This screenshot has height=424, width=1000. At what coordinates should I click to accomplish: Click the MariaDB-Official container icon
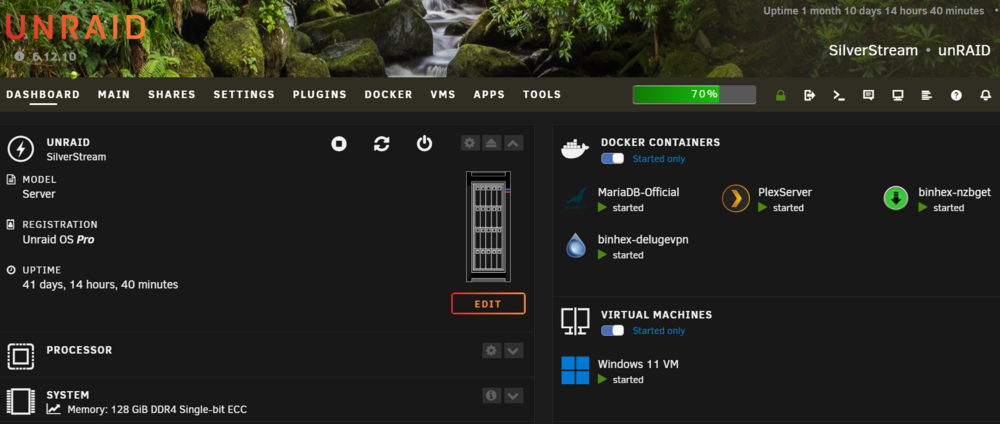click(576, 199)
